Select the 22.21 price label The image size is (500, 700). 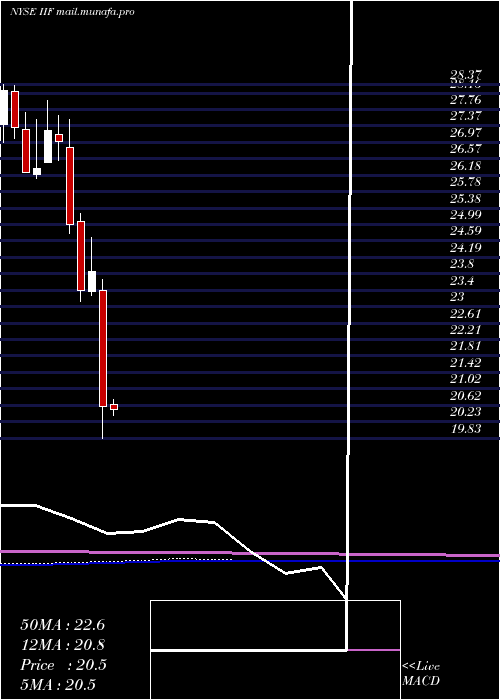click(465, 330)
